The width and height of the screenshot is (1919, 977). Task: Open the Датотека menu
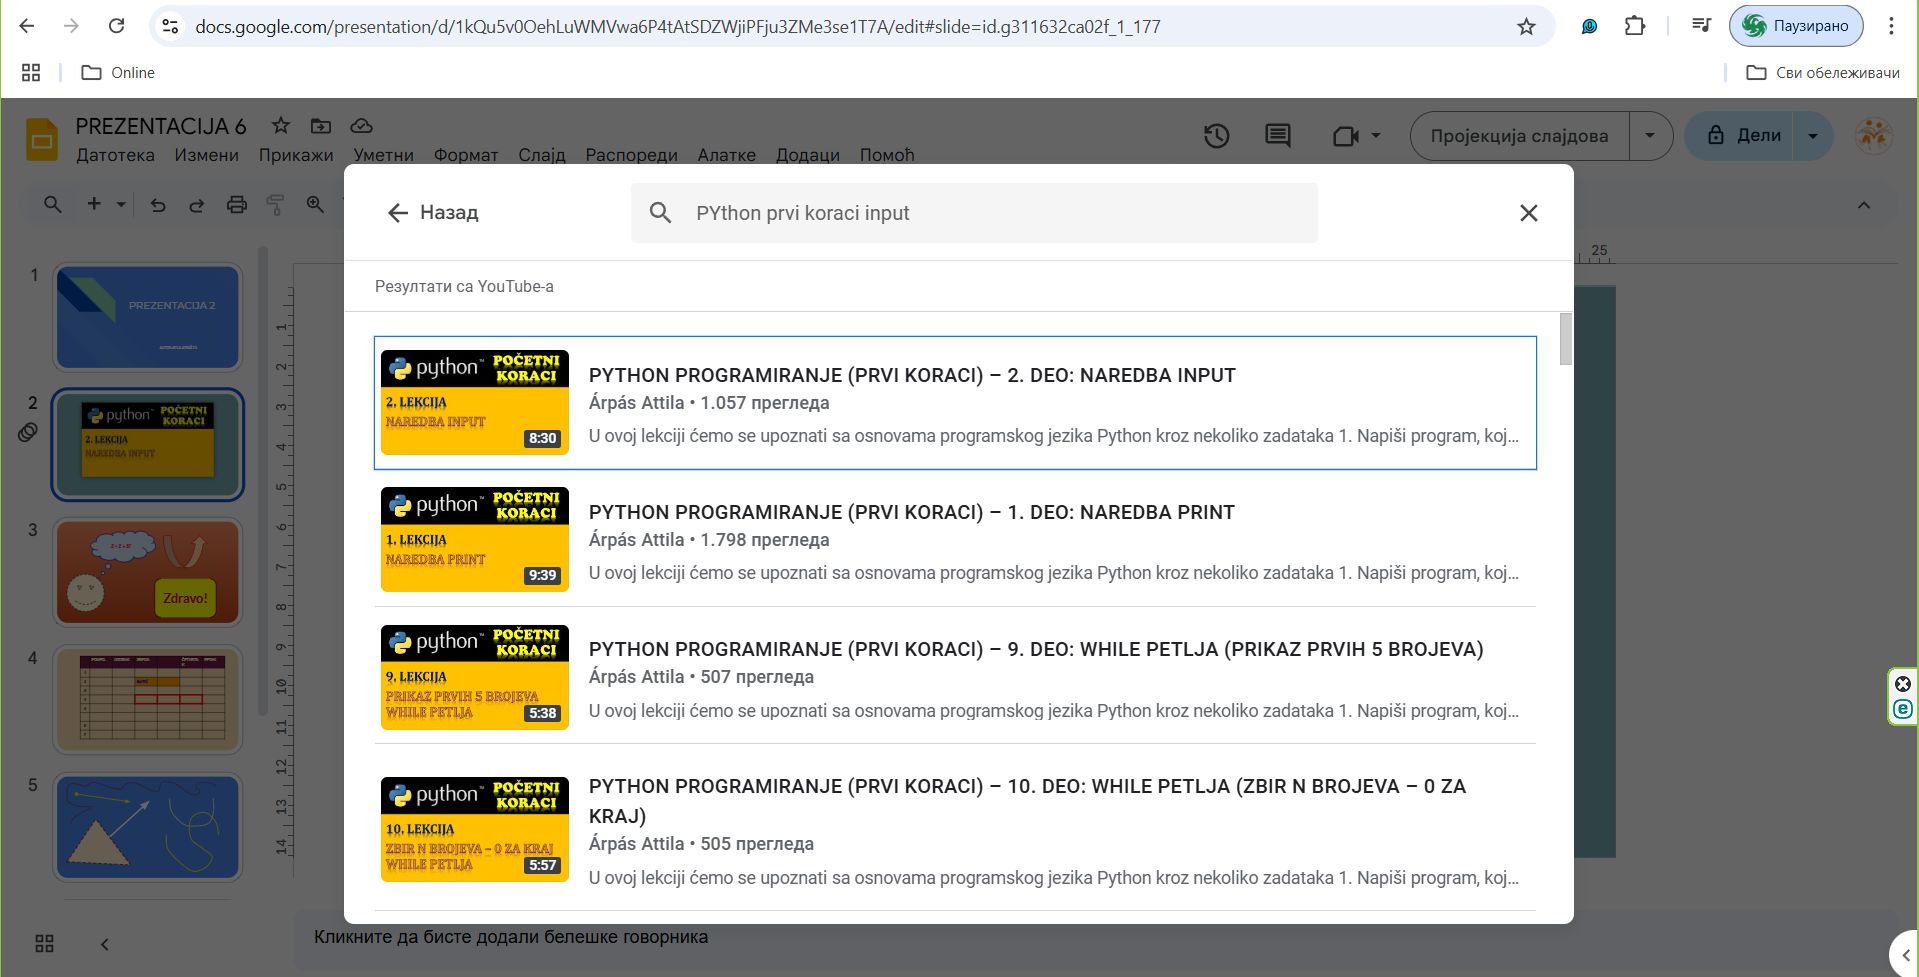pos(115,155)
